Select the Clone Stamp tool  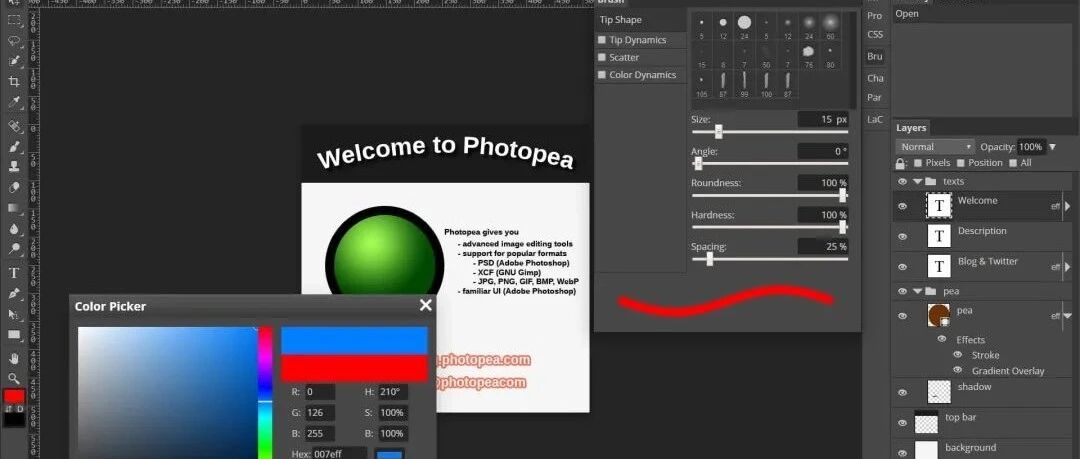(14, 167)
